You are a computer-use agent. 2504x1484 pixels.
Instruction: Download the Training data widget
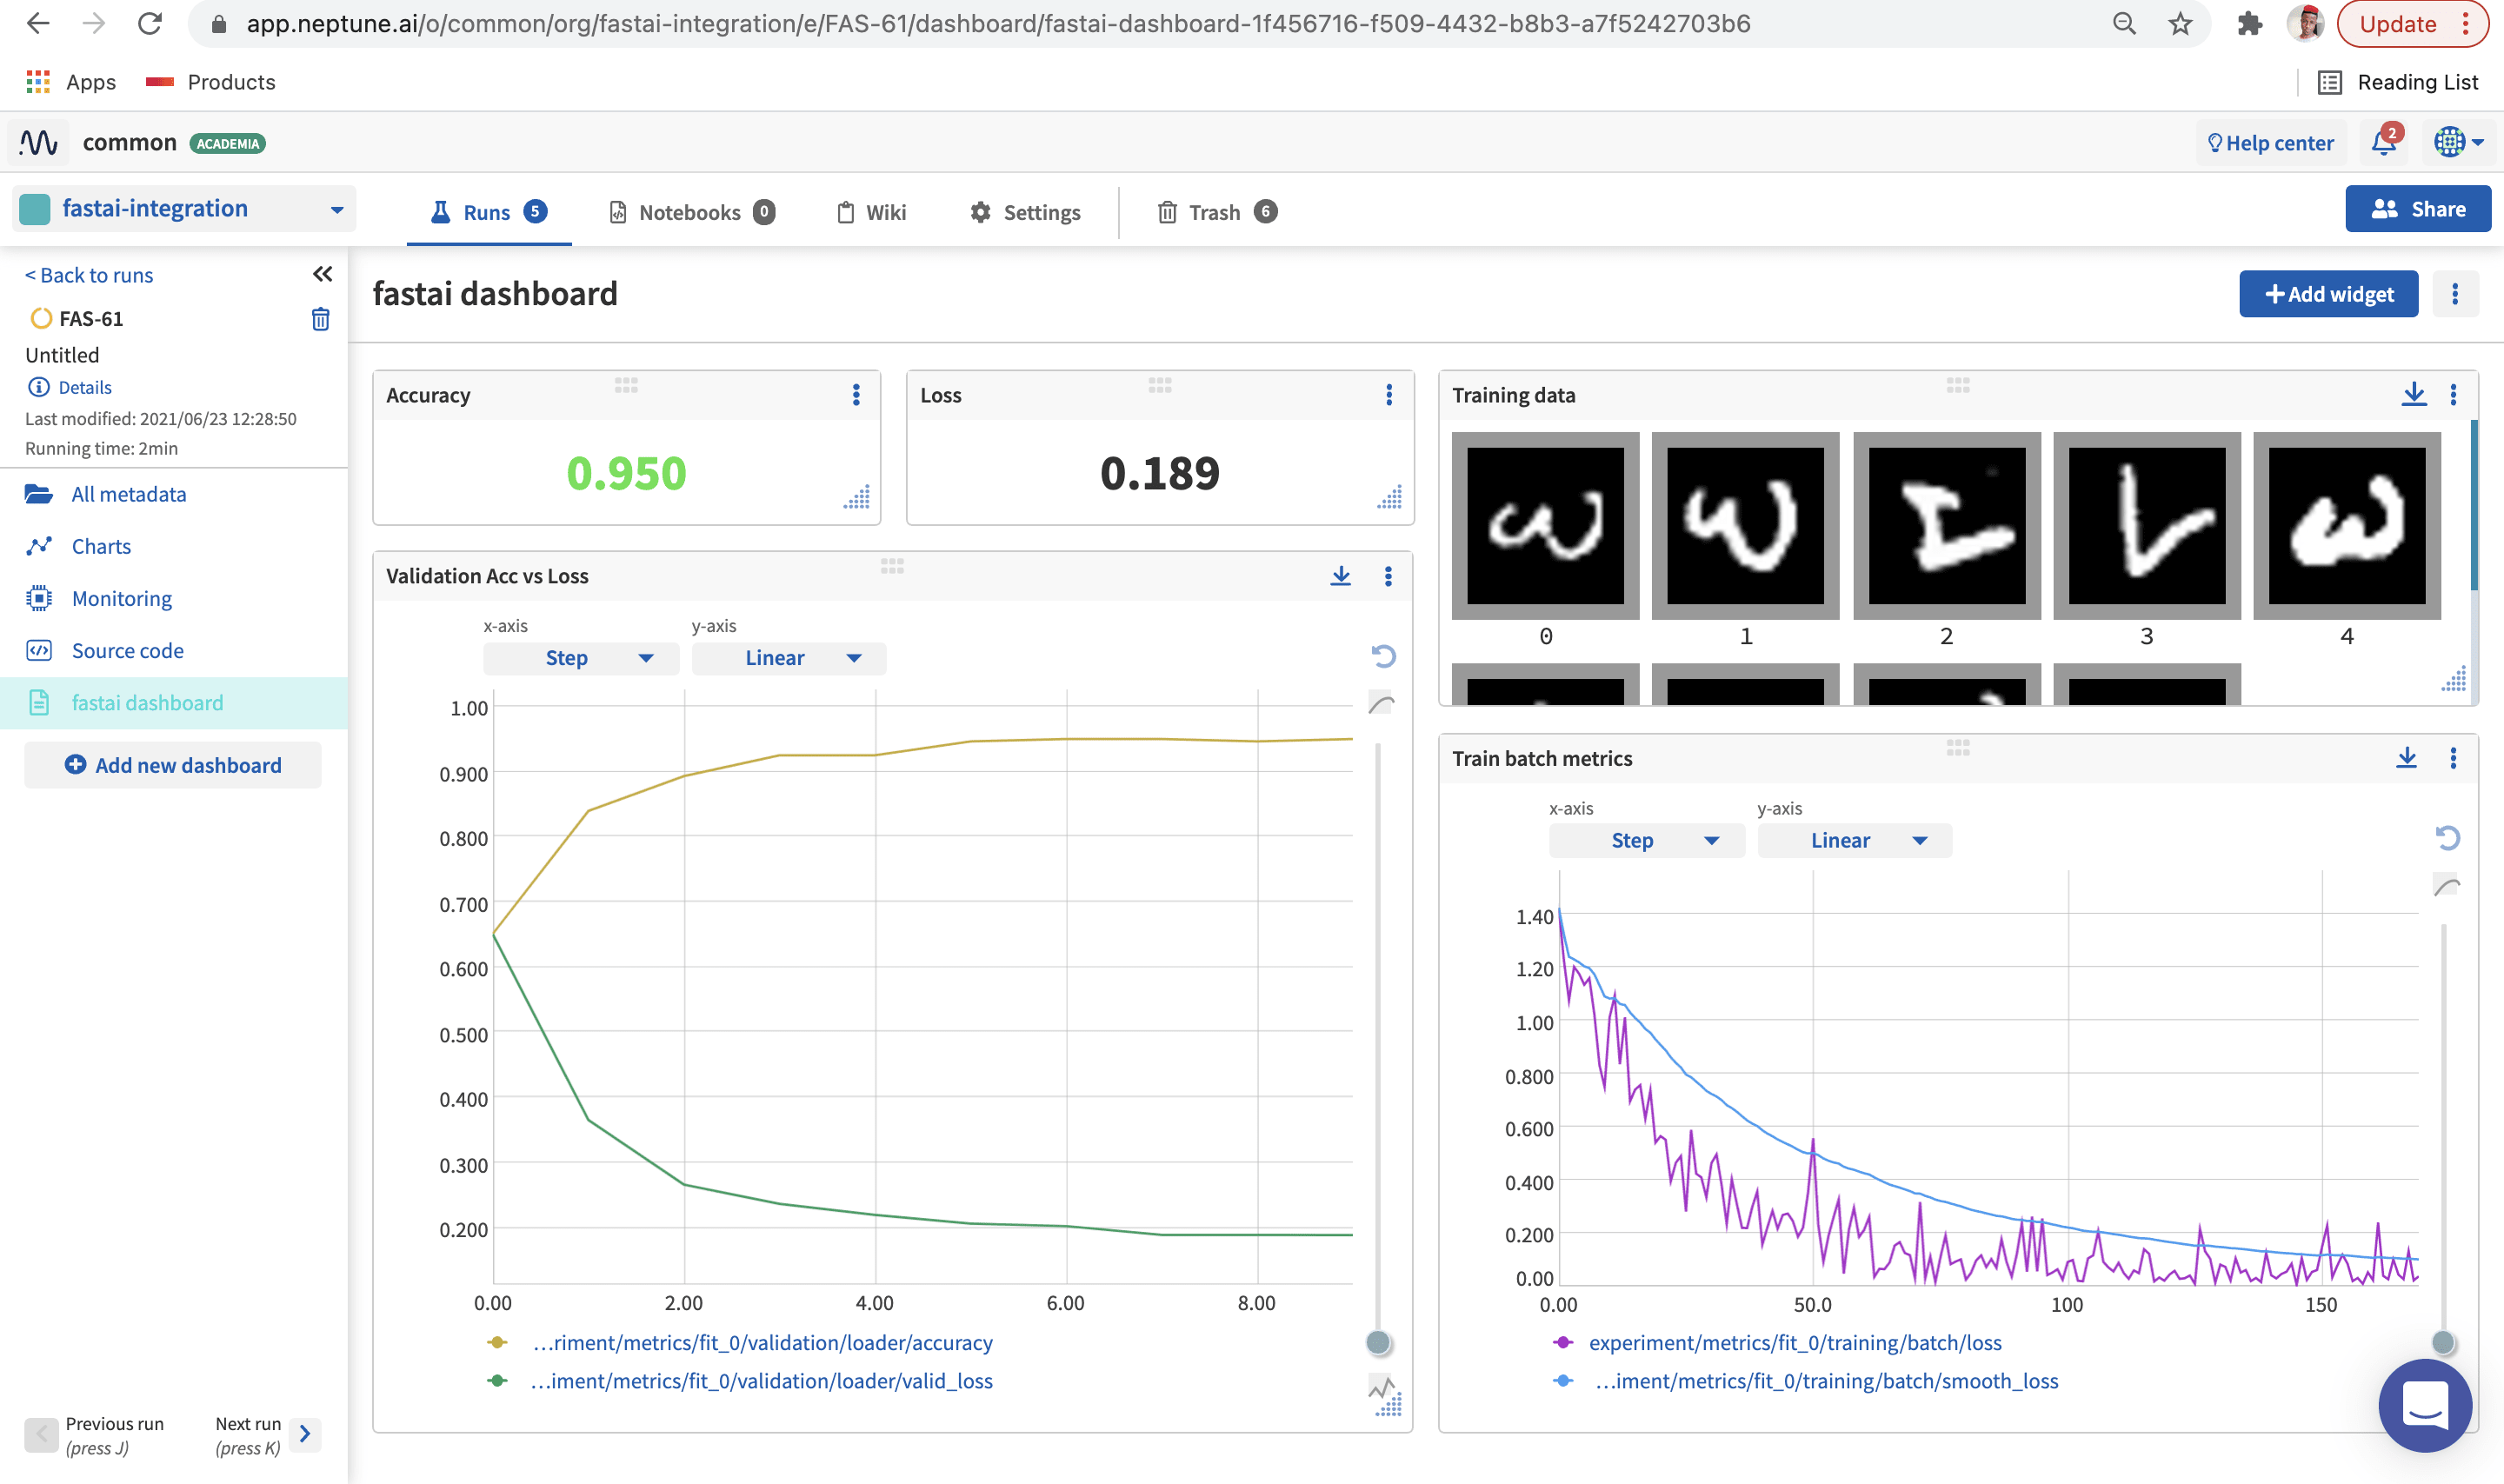point(2414,395)
